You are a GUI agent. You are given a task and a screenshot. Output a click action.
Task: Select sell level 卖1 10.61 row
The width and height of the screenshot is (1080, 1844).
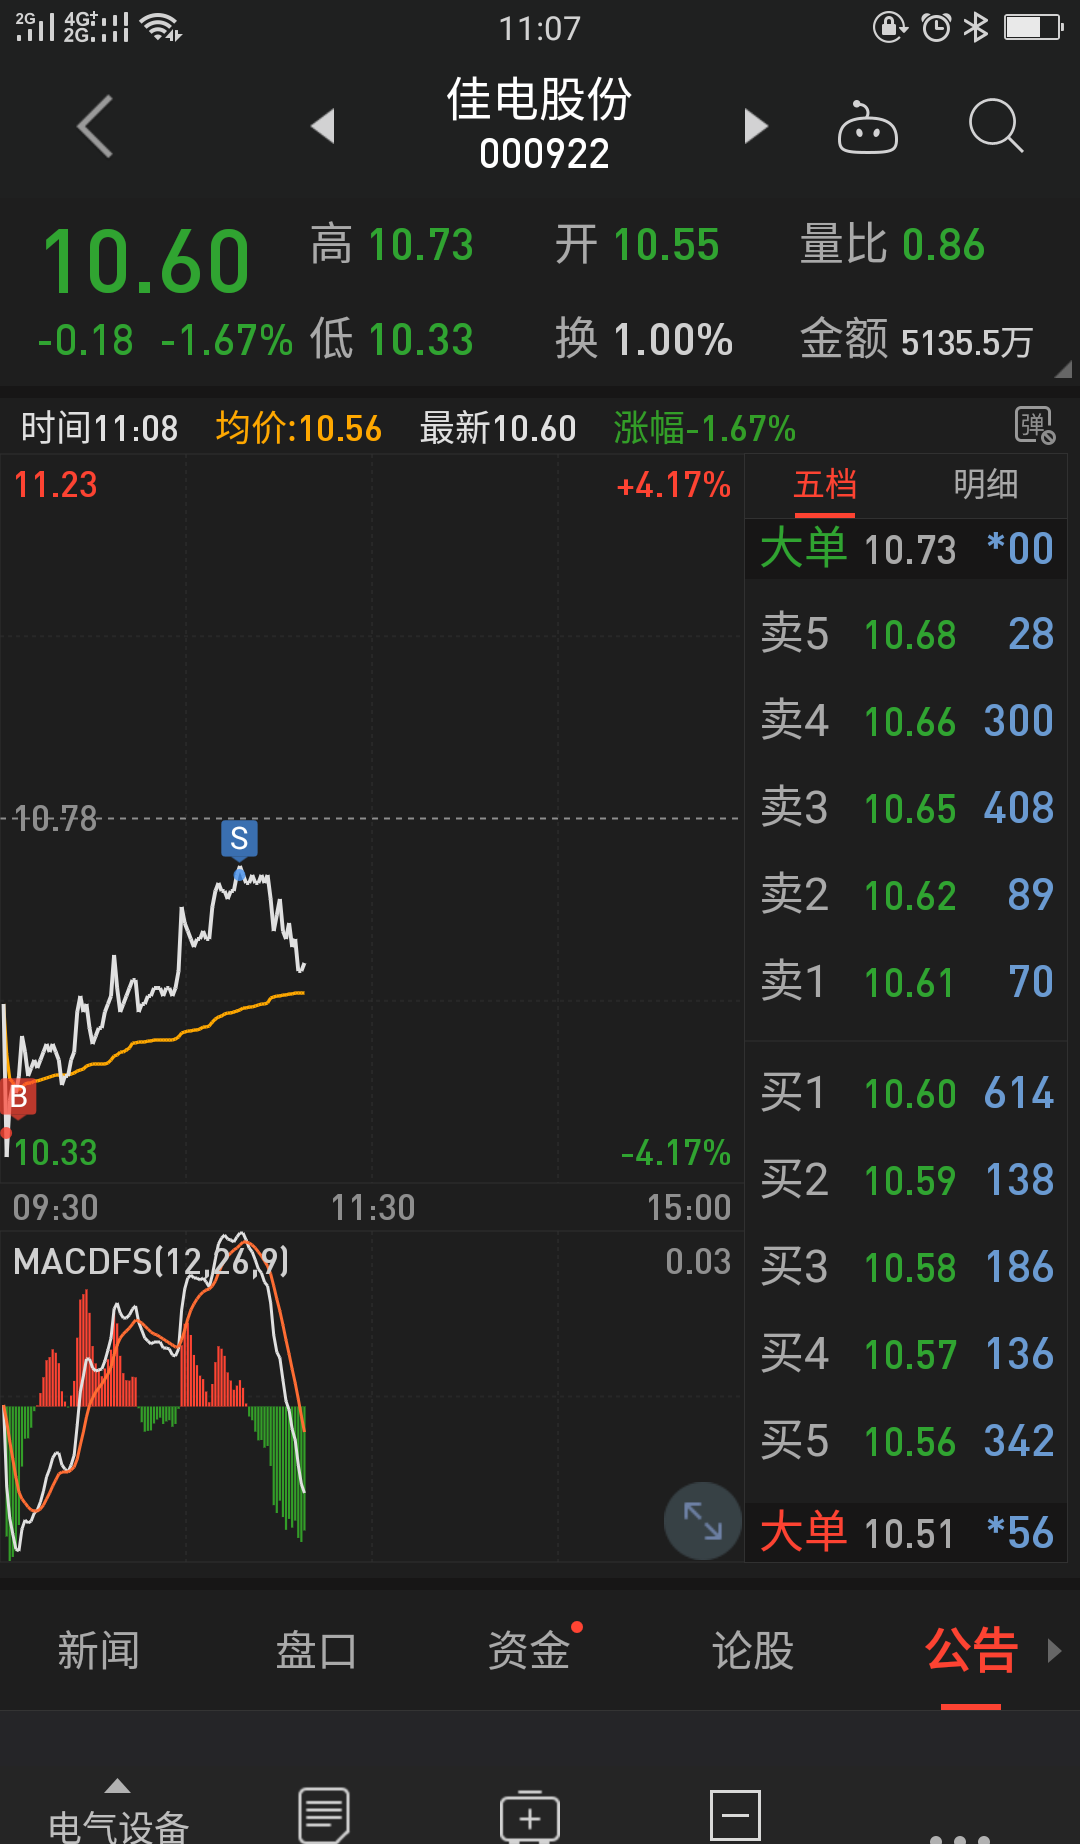click(x=907, y=983)
